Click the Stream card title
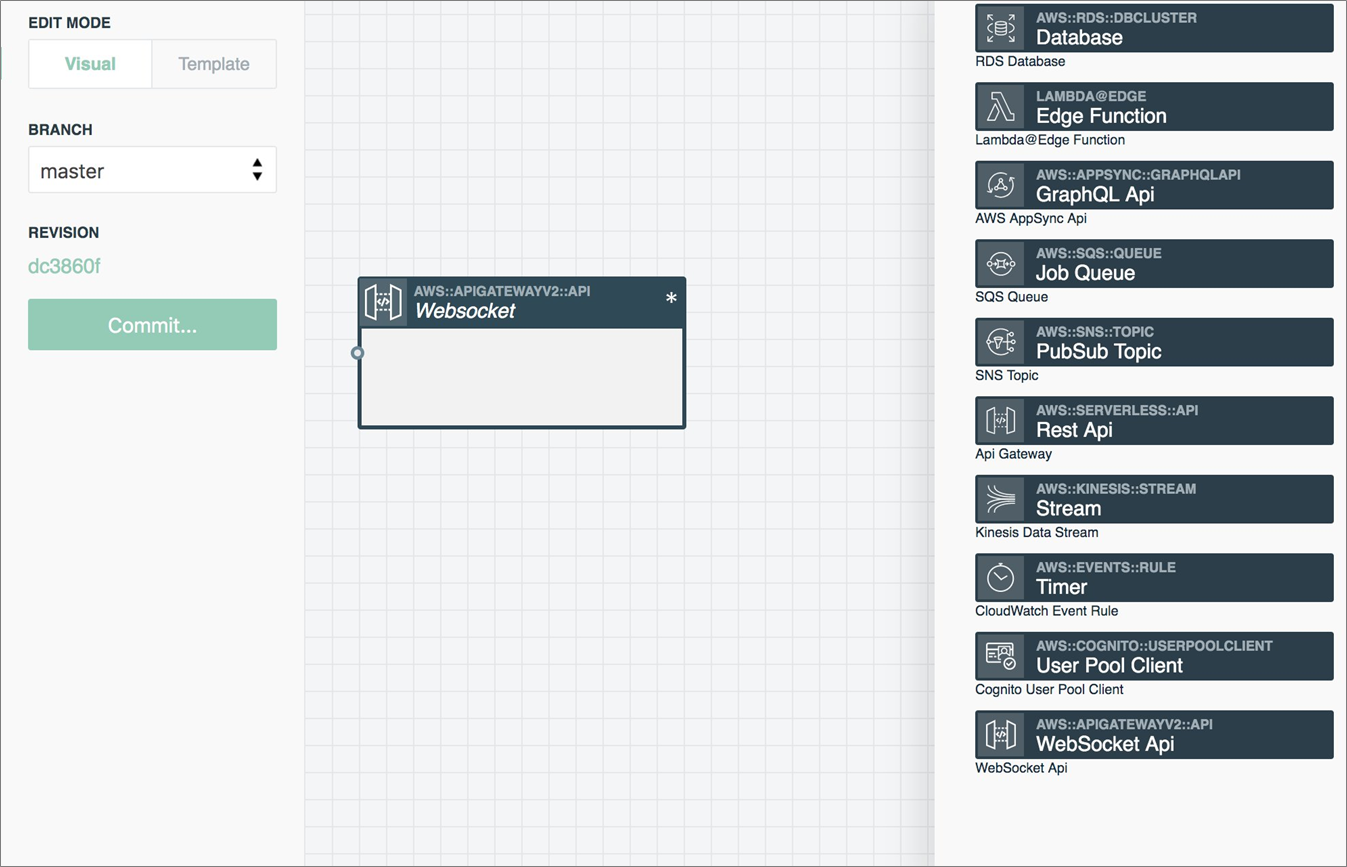The height and width of the screenshot is (867, 1347). tap(1068, 508)
